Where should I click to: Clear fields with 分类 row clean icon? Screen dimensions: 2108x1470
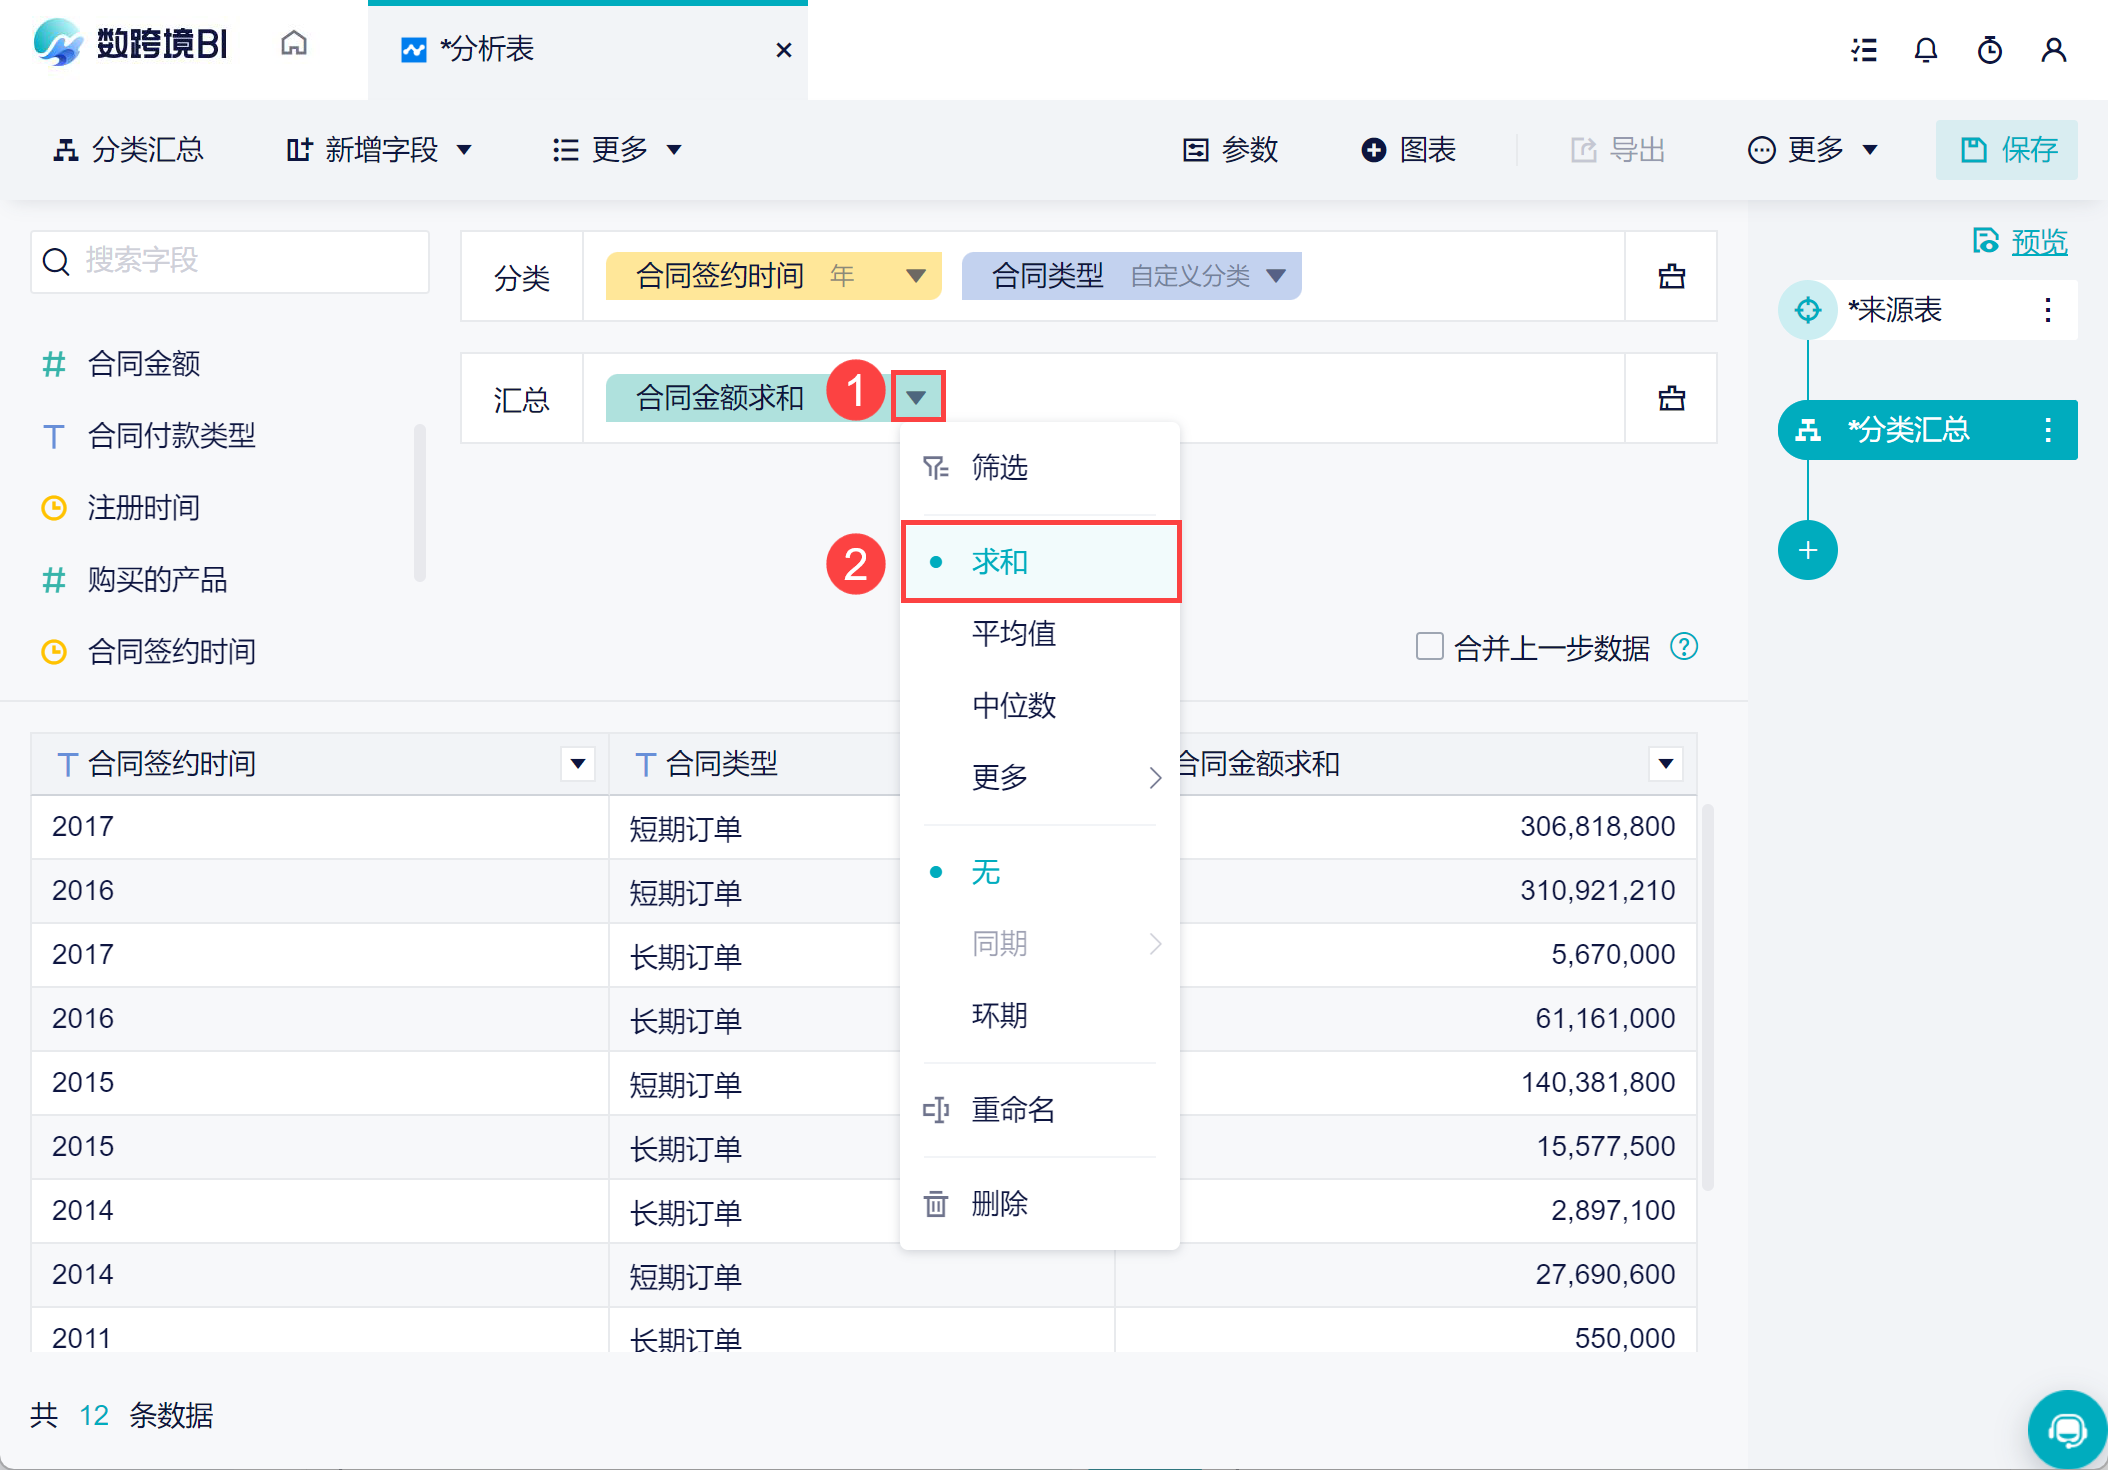click(x=1671, y=277)
